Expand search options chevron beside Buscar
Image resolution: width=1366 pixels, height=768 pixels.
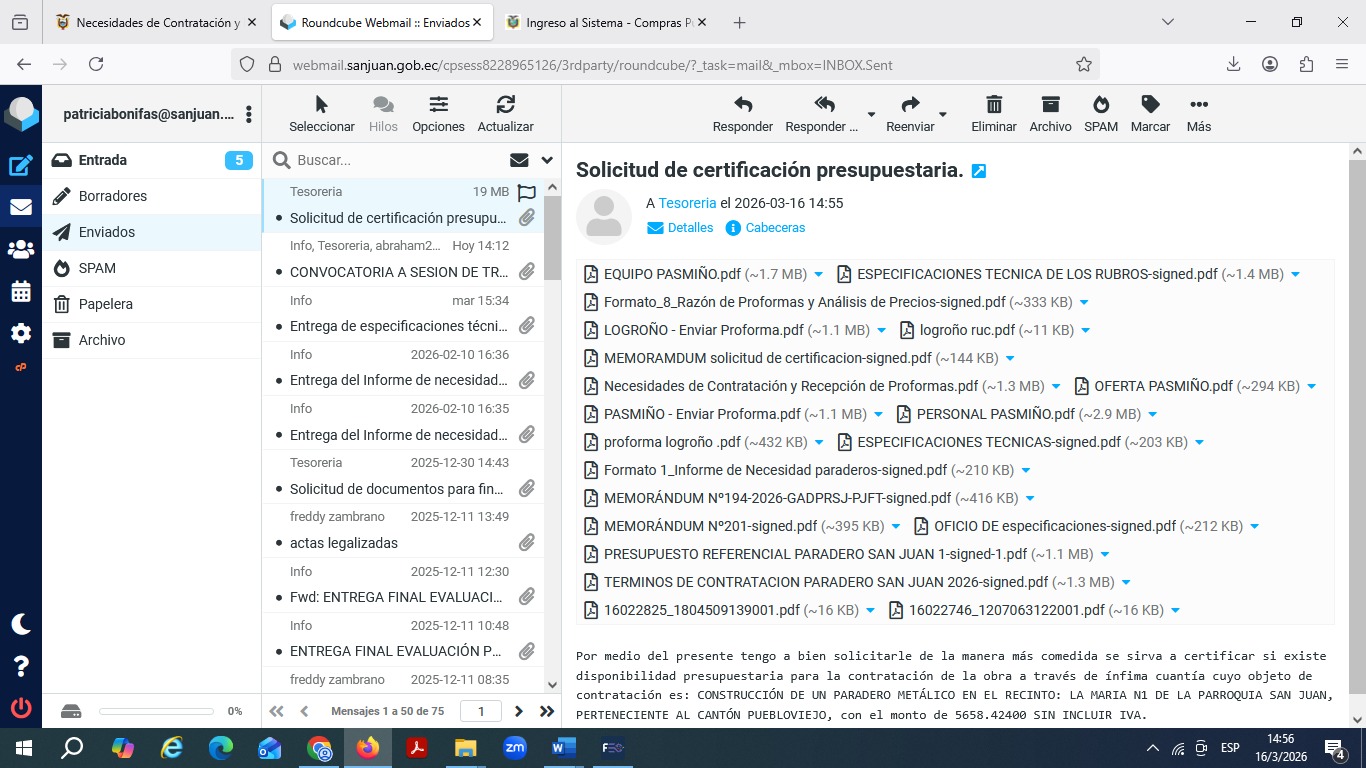pos(547,160)
